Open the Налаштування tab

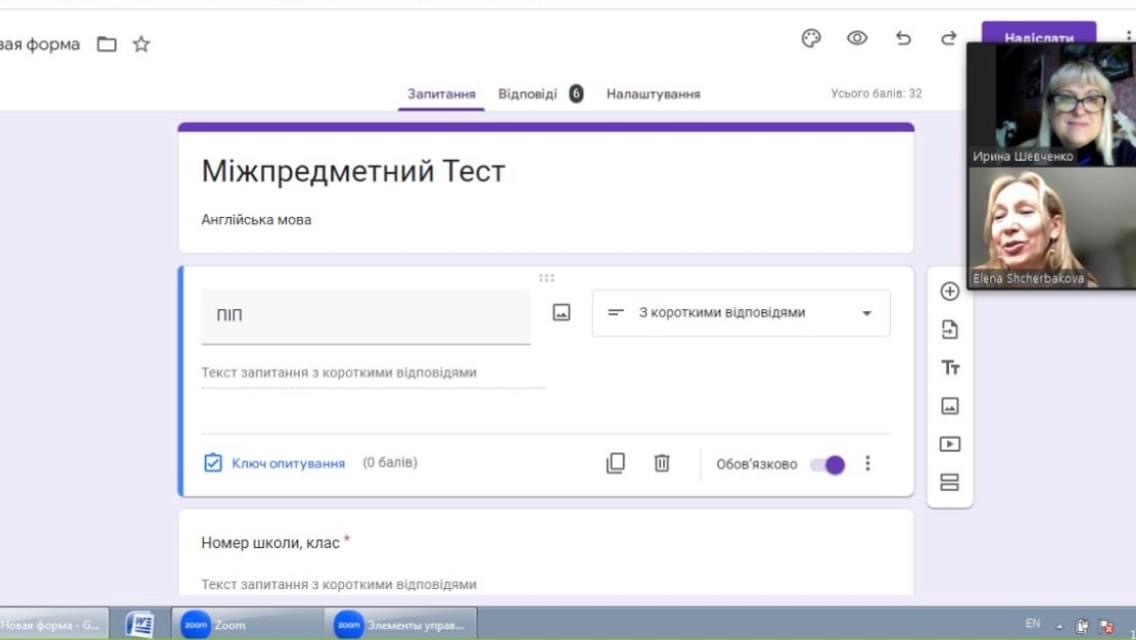pyautogui.click(x=653, y=94)
